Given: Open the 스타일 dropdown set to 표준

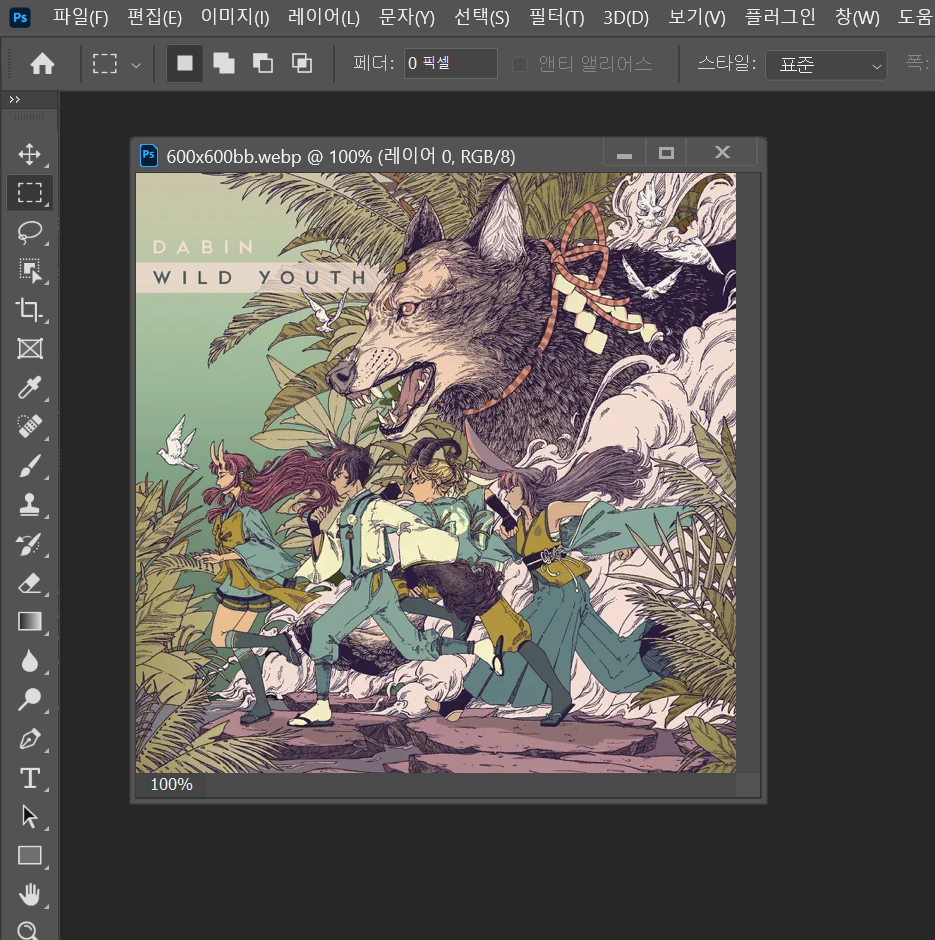Looking at the screenshot, I should [826, 65].
